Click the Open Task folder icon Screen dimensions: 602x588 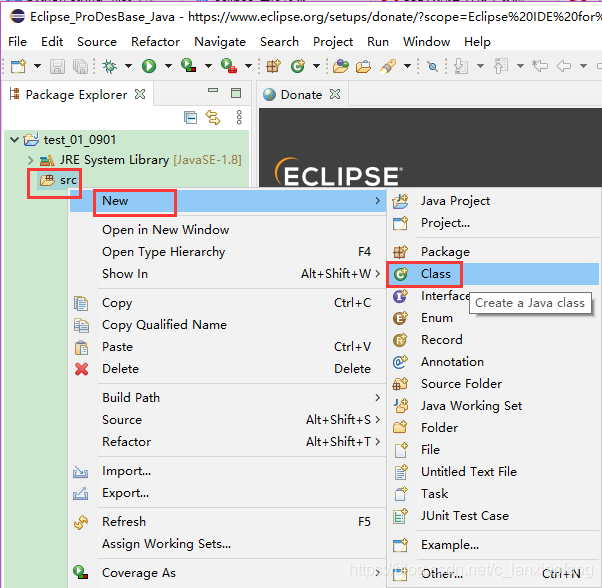point(363,66)
